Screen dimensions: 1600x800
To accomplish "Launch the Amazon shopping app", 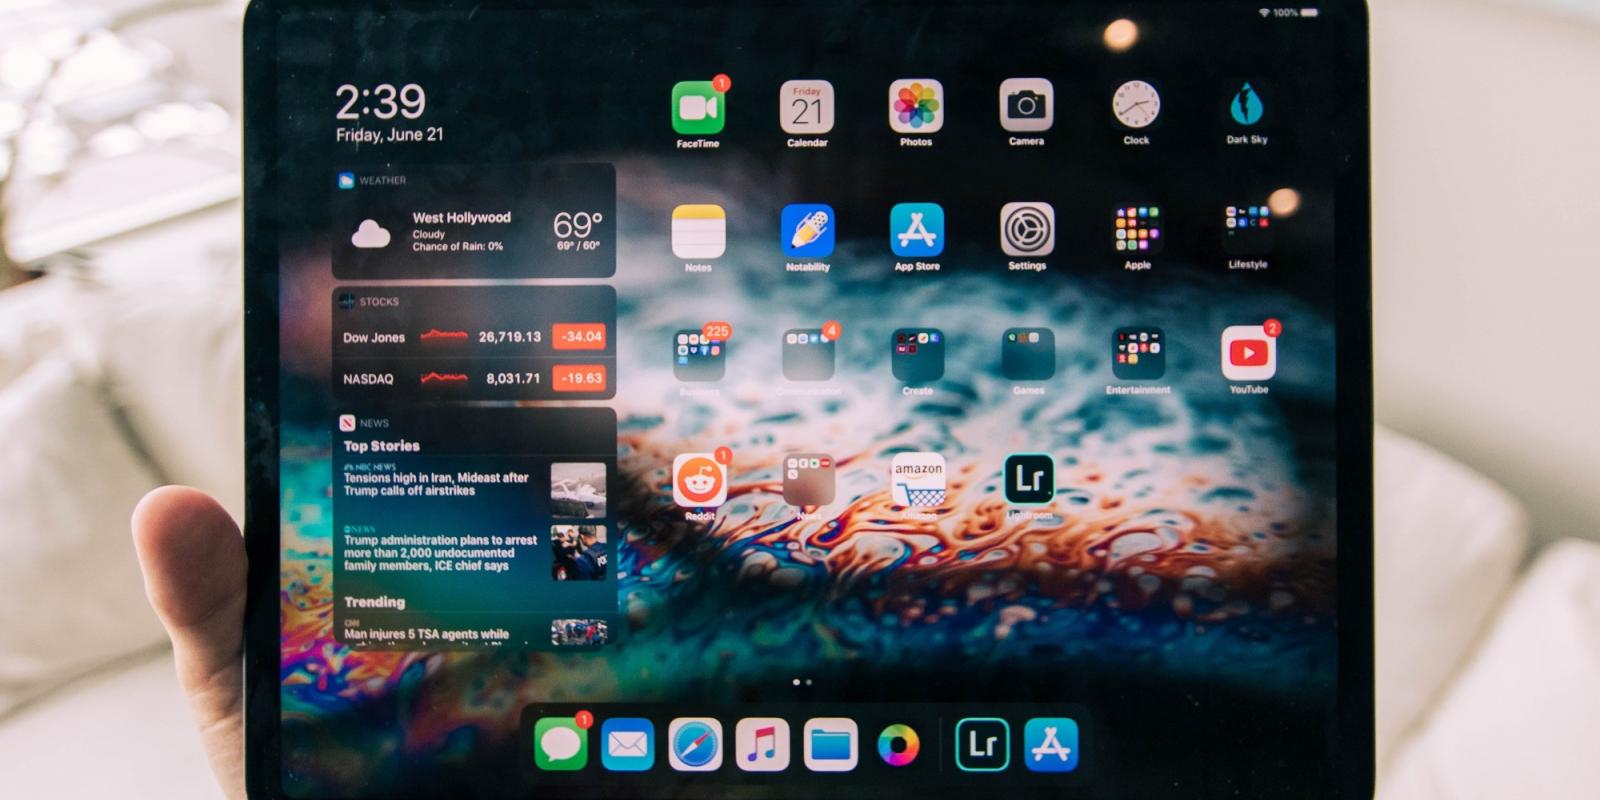I will click(918, 481).
